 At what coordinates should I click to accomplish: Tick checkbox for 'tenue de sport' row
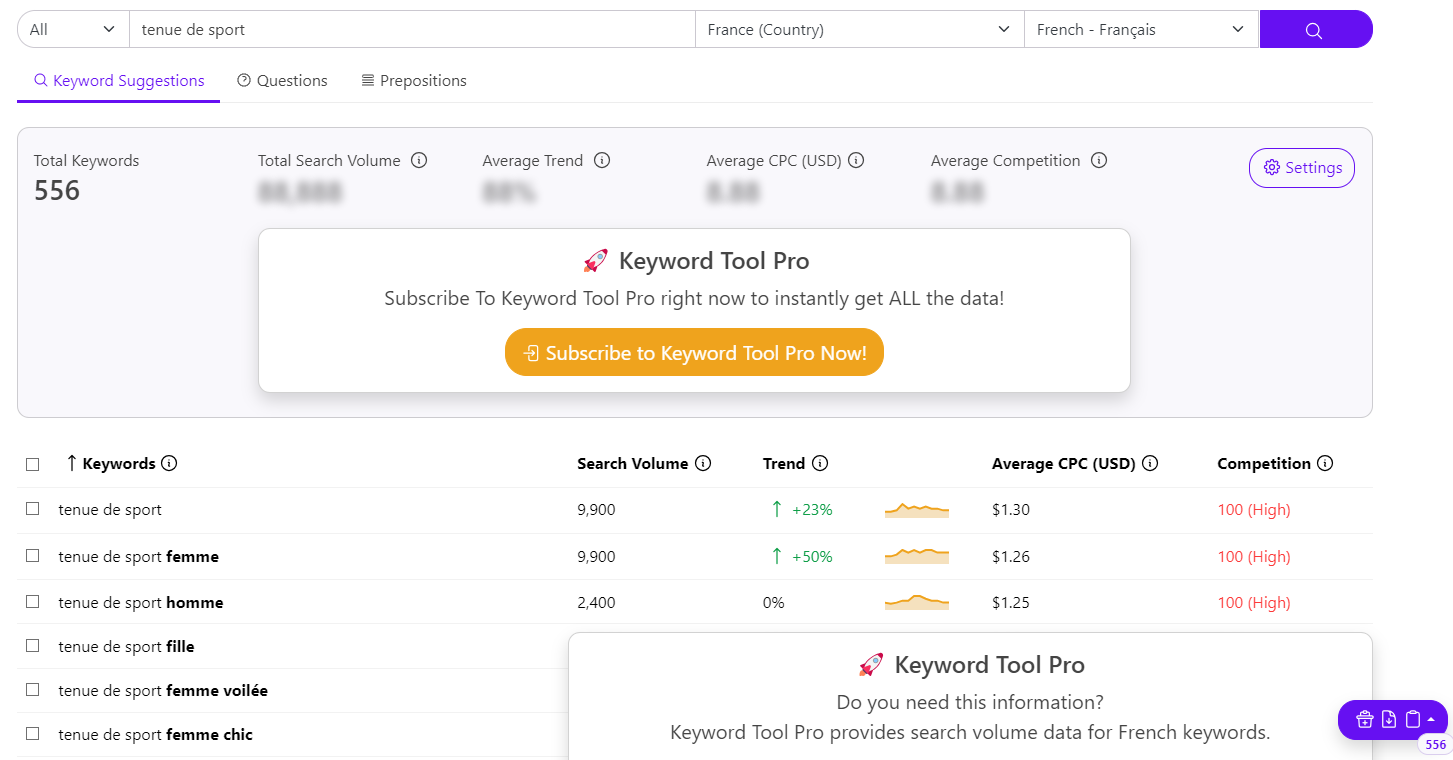(x=33, y=509)
